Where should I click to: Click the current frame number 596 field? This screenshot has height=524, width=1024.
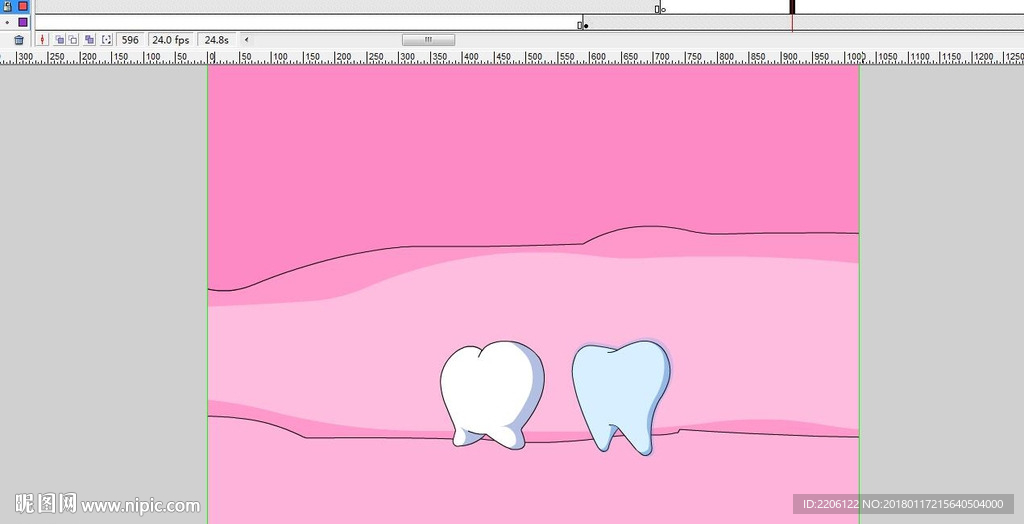[x=130, y=40]
